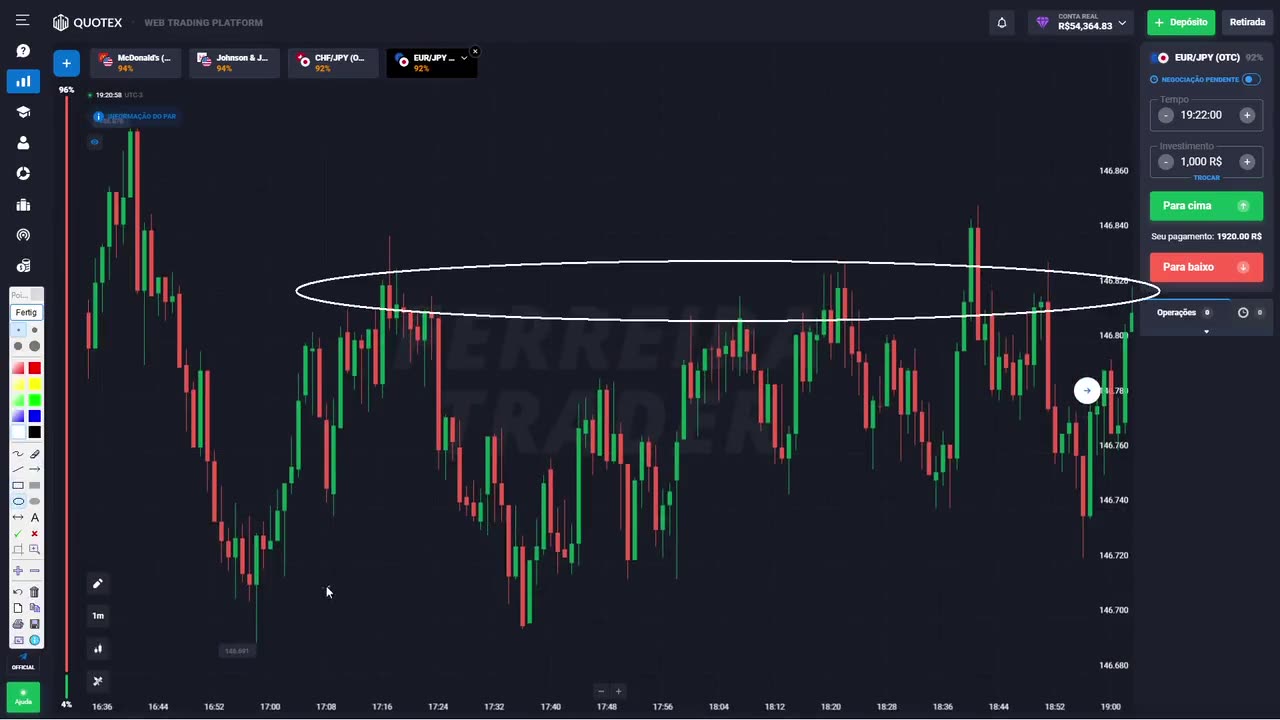This screenshot has height=720, width=1280.
Task: Increase trade time with plus
Action: click(1247, 115)
